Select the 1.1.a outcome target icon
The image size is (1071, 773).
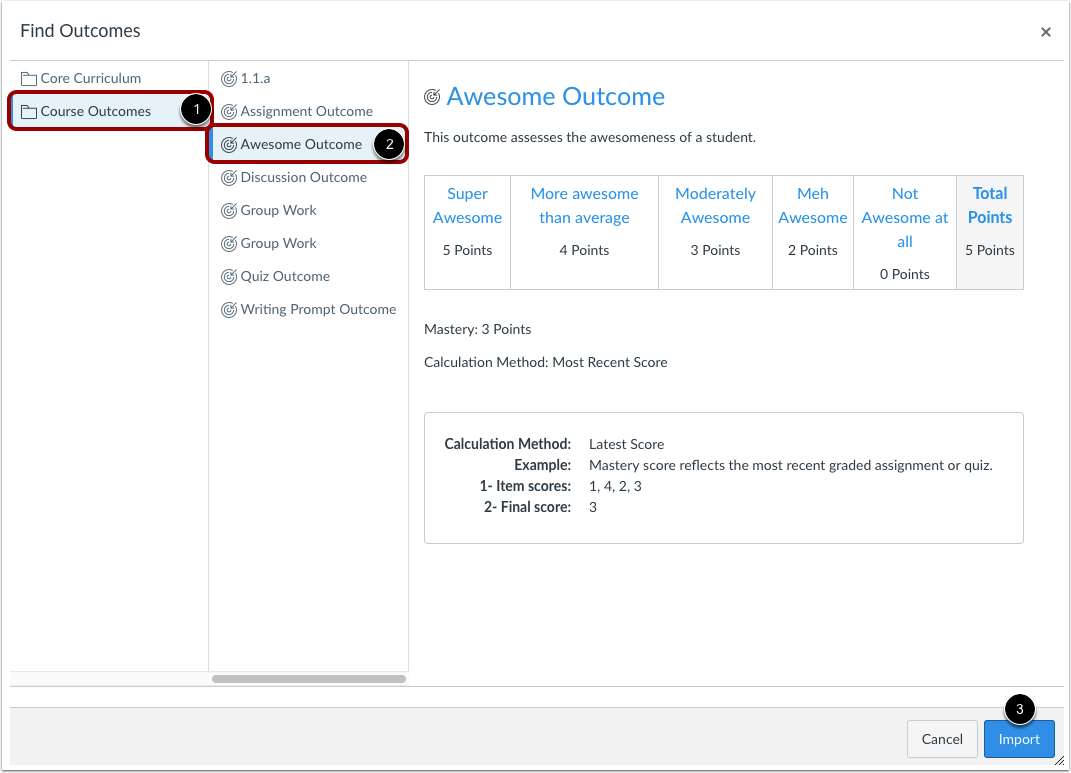229,79
